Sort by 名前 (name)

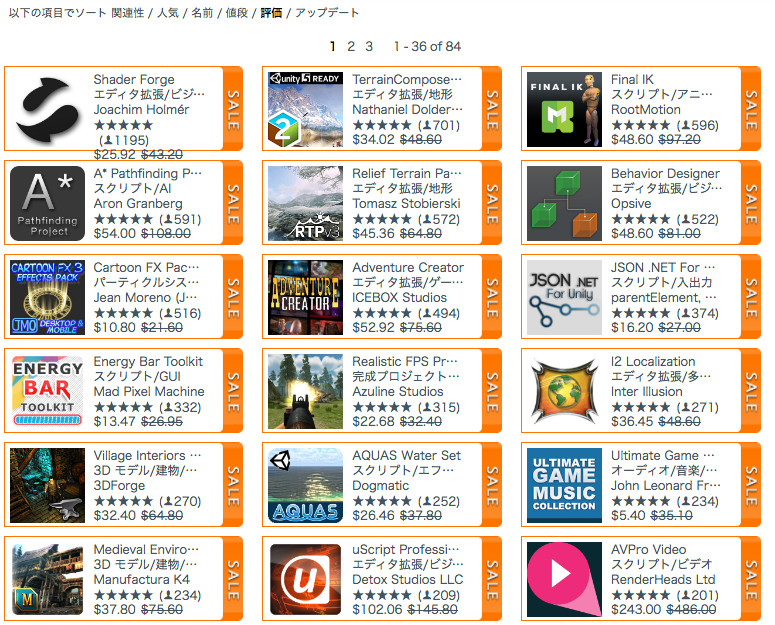click(202, 13)
